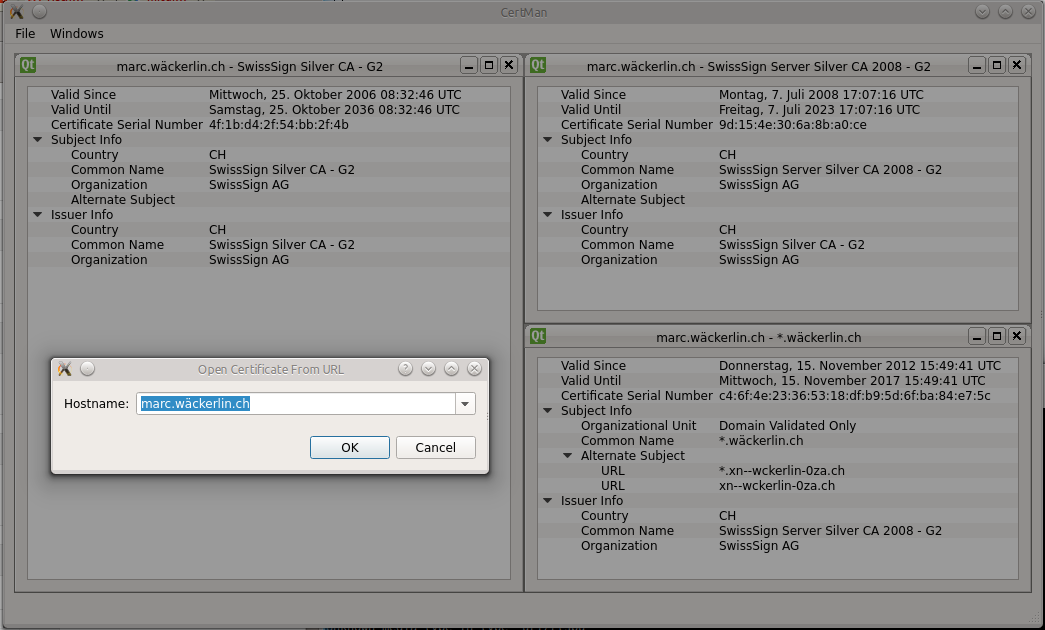The width and height of the screenshot is (1045, 630).
Task: Minimize the SwissSign Silver CA - G2 subwindow
Action: pyautogui.click(x=469, y=65)
